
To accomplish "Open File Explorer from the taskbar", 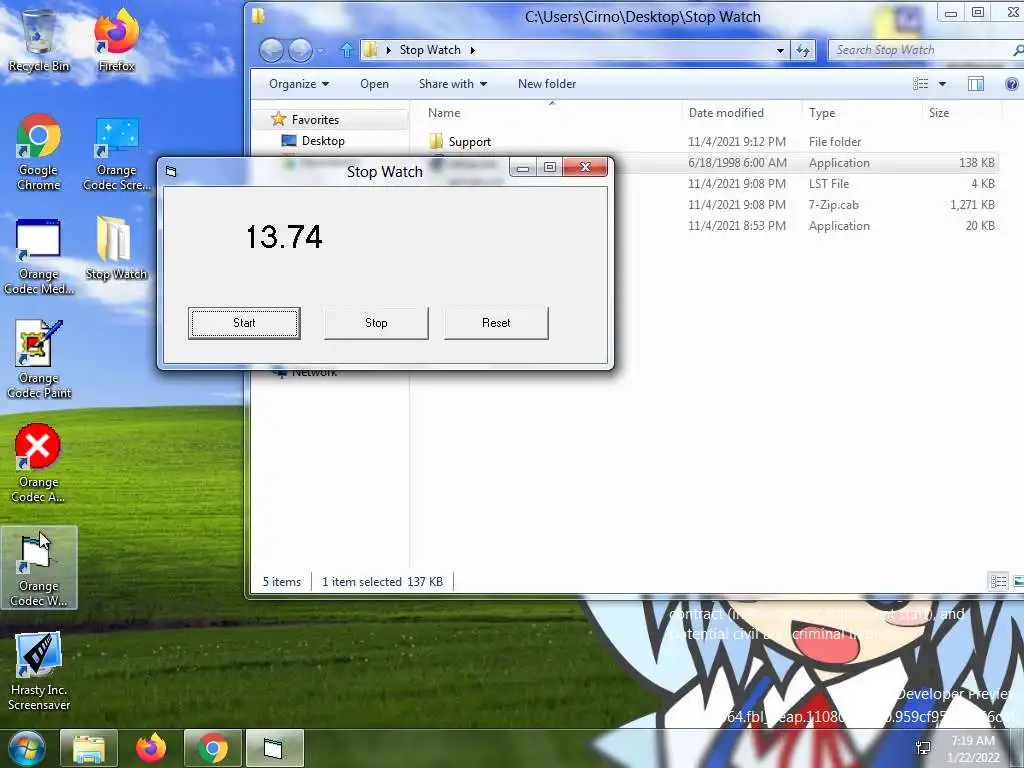I will point(89,748).
